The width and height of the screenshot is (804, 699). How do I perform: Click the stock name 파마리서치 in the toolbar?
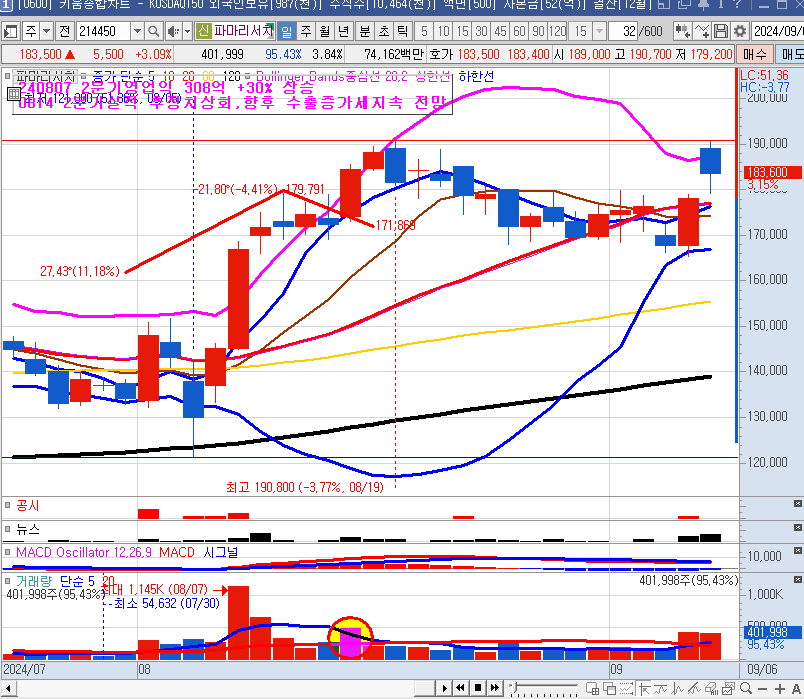[243, 31]
